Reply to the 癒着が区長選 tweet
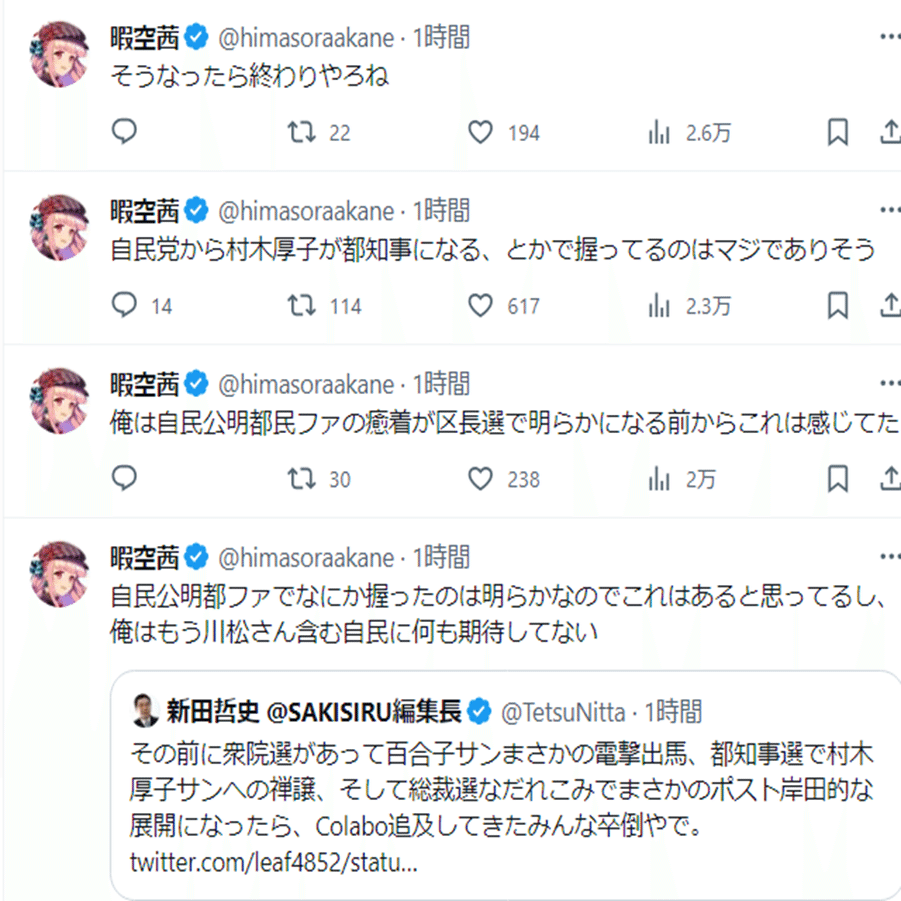 coord(125,479)
